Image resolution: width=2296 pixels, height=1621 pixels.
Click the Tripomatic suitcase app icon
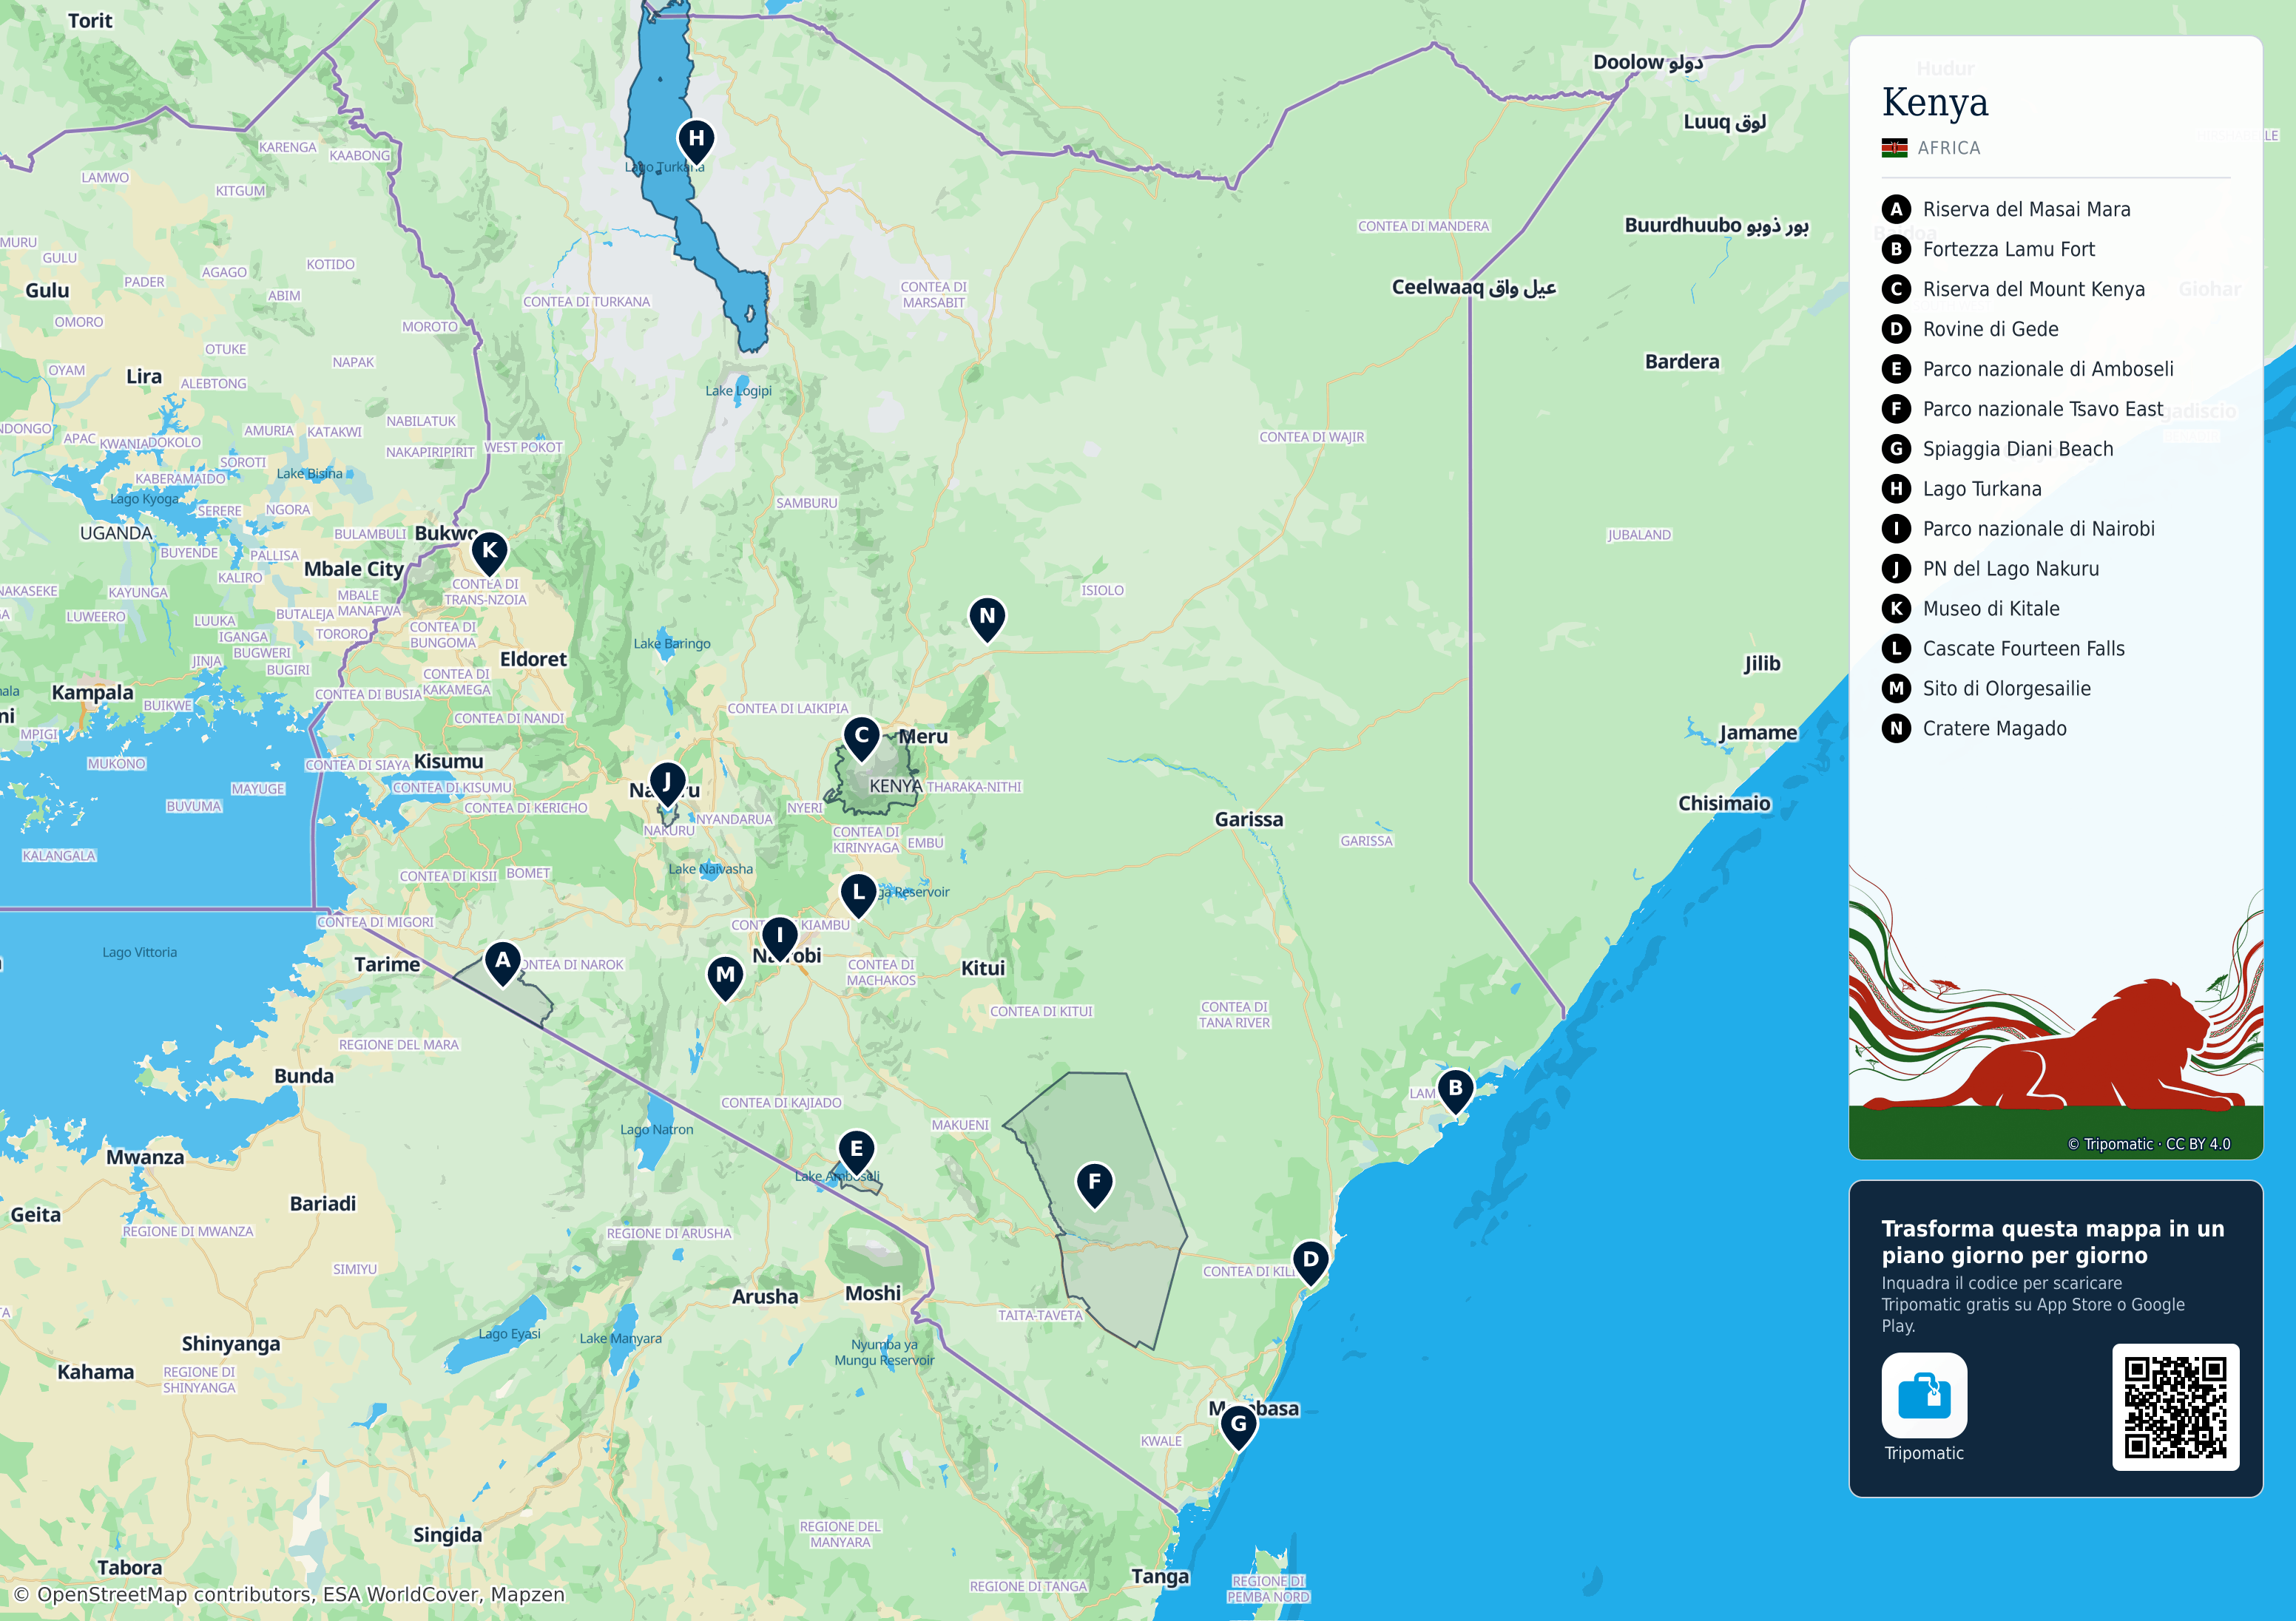pos(1924,1395)
